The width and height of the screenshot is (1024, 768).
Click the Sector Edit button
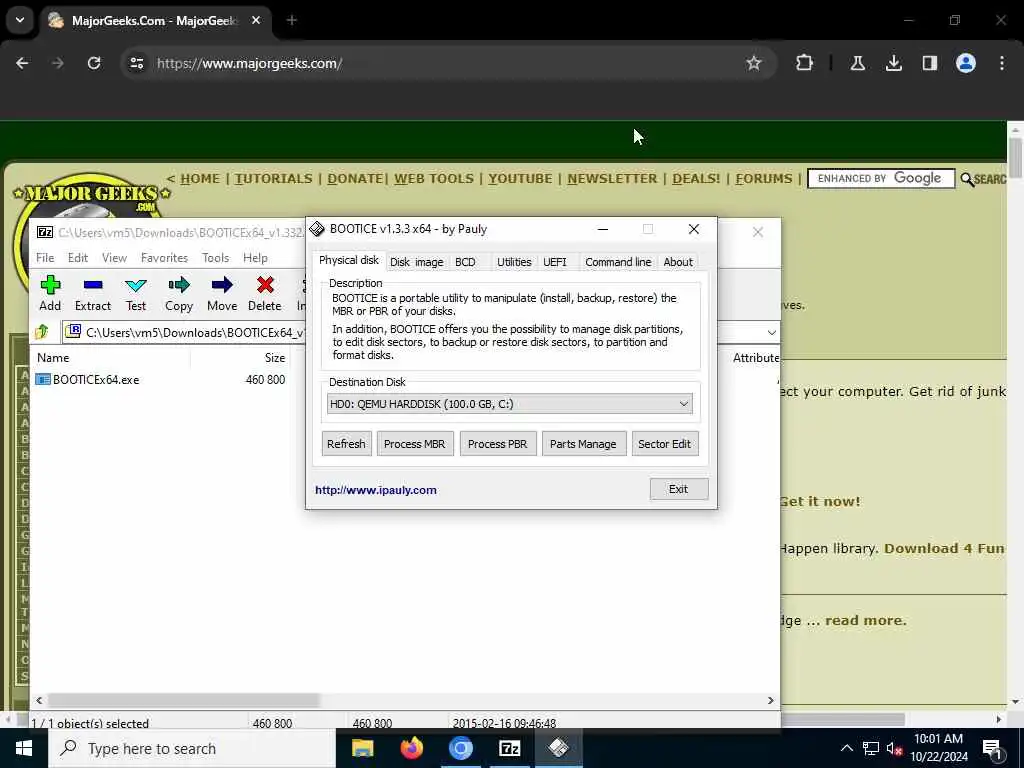click(x=664, y=443)
